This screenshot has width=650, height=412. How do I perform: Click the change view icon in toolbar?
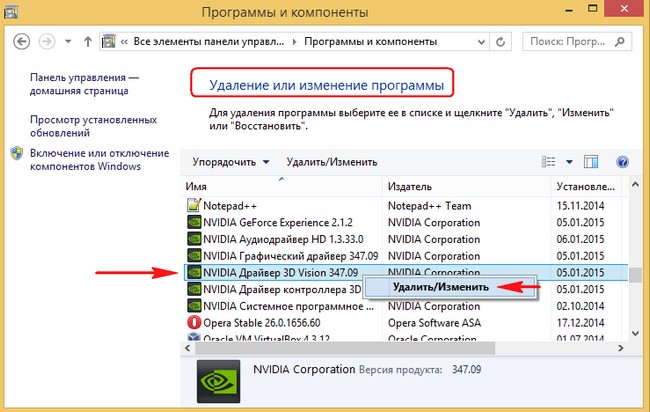(548, 162)
